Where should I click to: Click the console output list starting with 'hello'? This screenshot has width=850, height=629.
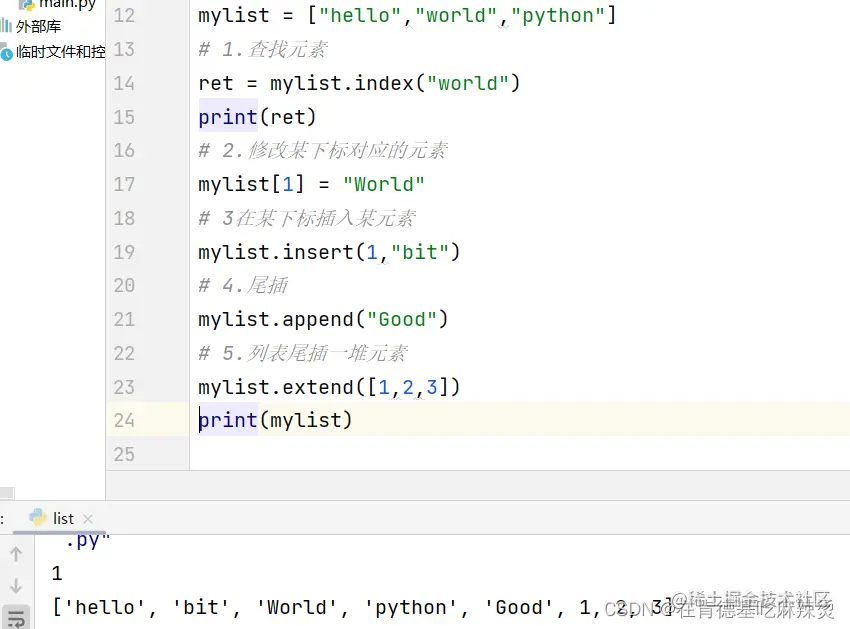coord(362,607)
